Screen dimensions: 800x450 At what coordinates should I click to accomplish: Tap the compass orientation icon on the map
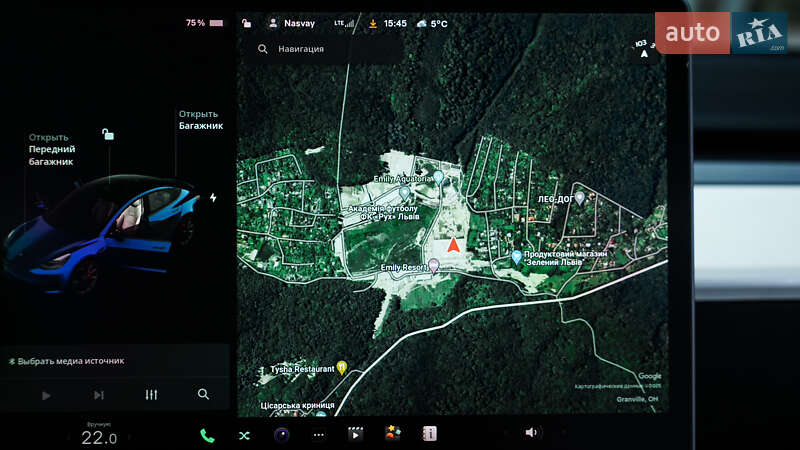point(643,49)
